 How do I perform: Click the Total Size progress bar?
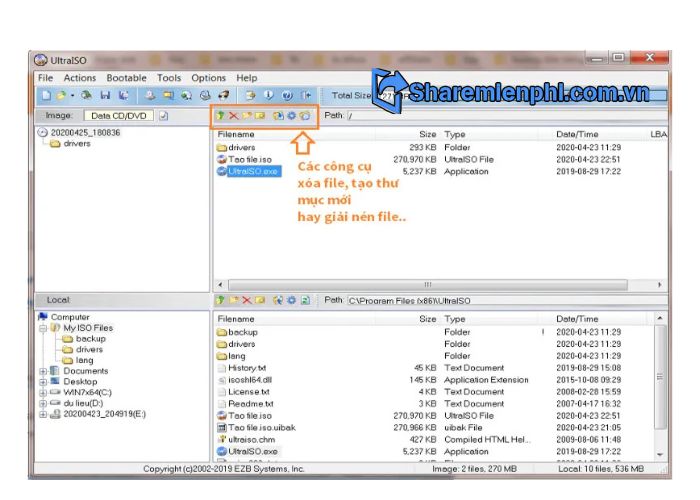coord(522,95)
